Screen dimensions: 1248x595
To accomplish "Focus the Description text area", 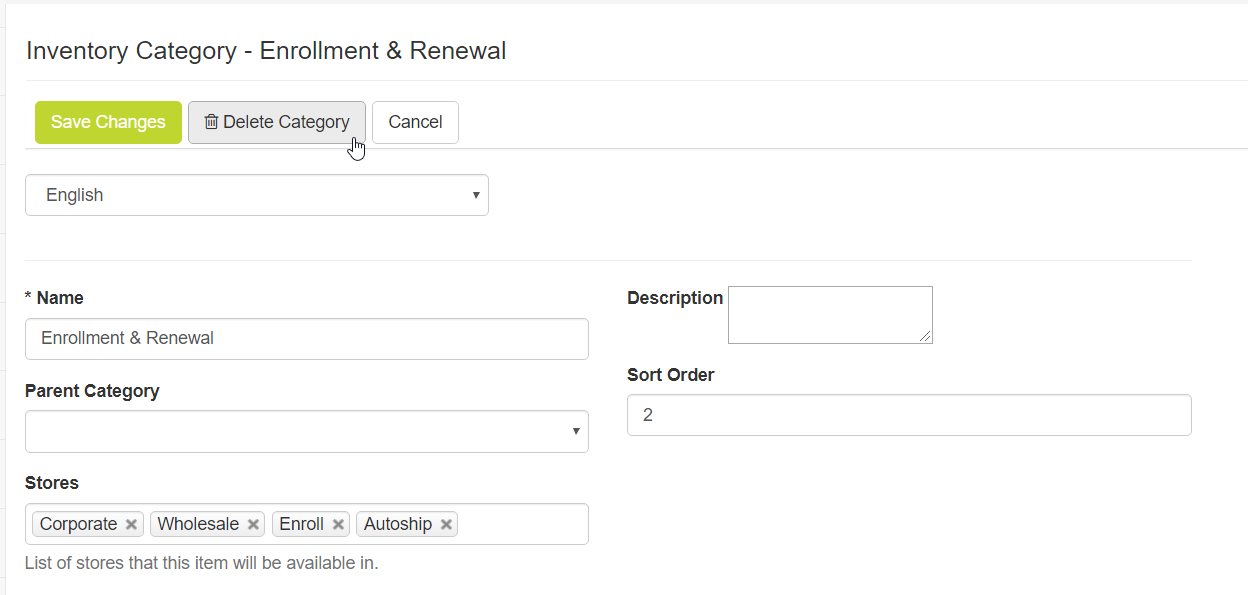I will [829, 314].
